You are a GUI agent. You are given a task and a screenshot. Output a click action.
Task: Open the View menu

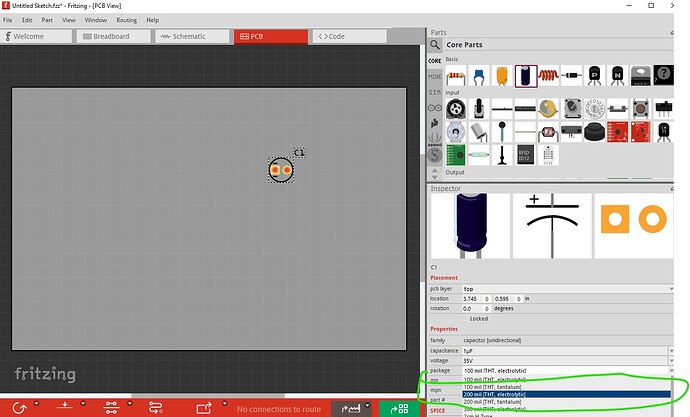(x=69, y=20)
